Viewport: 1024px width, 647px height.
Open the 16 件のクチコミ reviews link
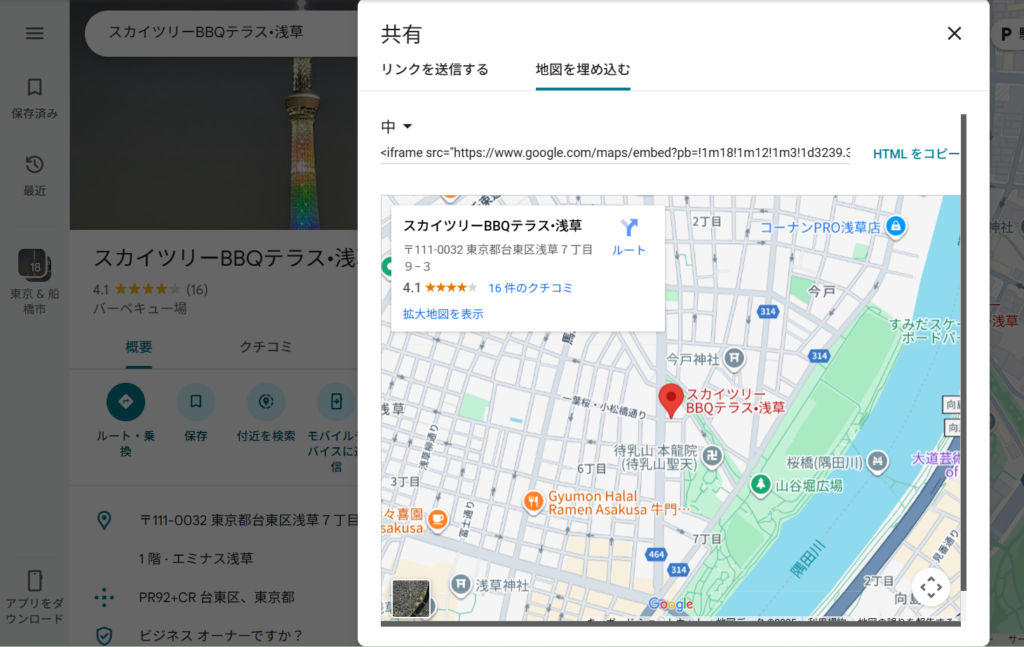pos(530,288)
